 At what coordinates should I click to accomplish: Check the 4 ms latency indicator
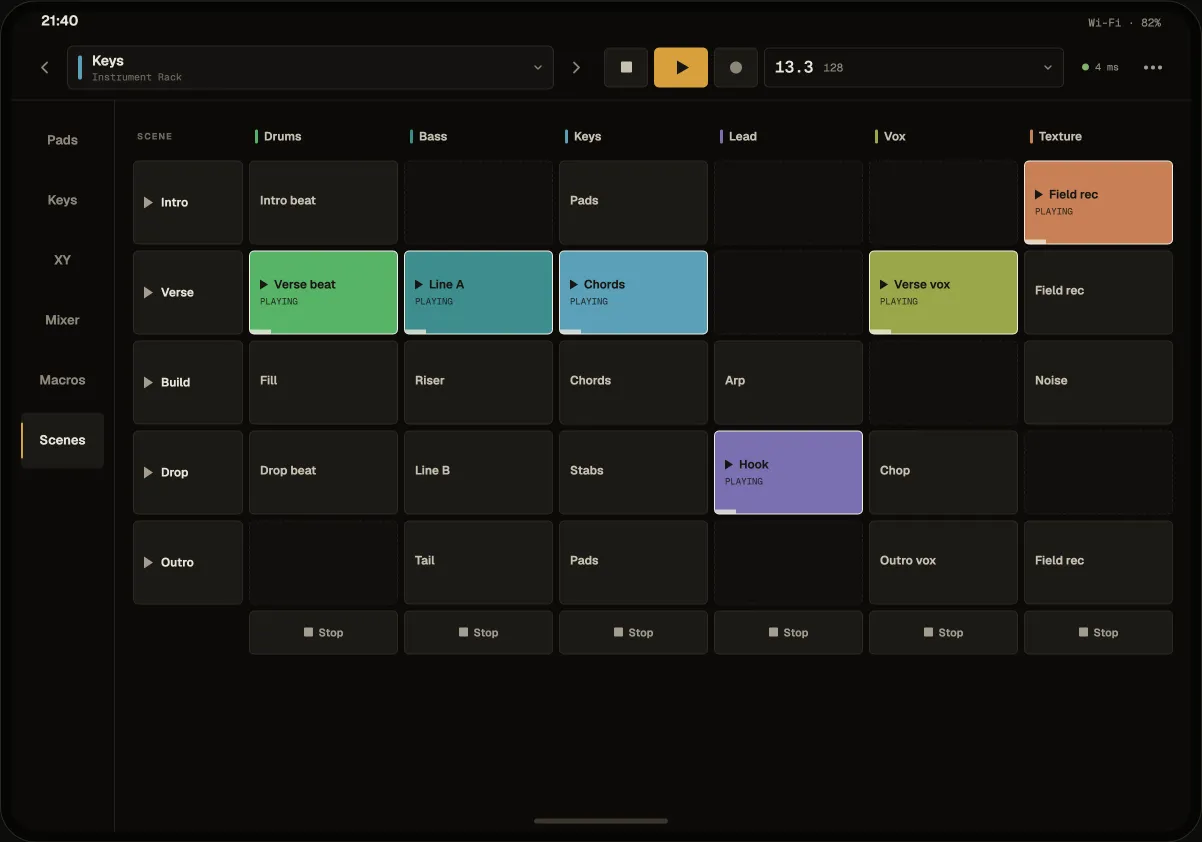1100,68
